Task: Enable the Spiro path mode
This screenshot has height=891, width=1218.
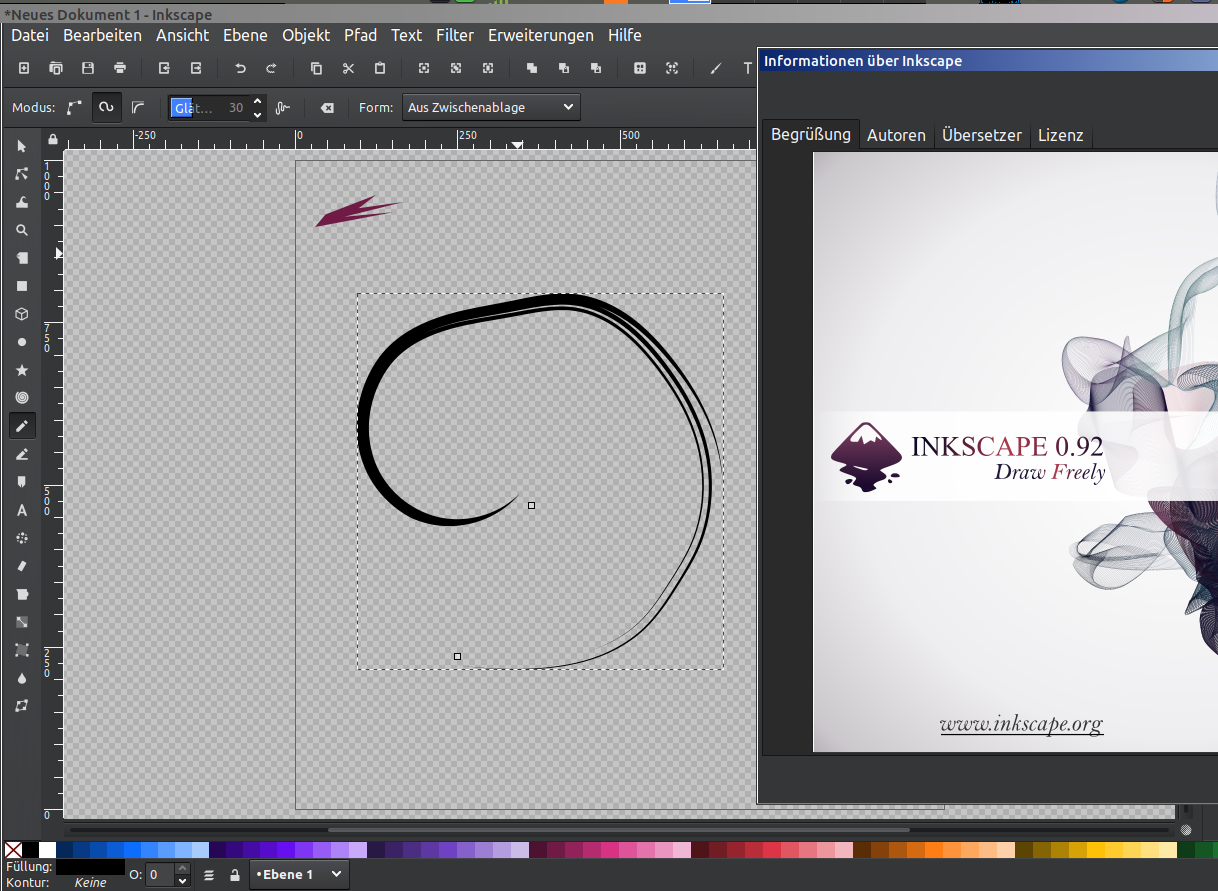Action: (x=106, y=107)
